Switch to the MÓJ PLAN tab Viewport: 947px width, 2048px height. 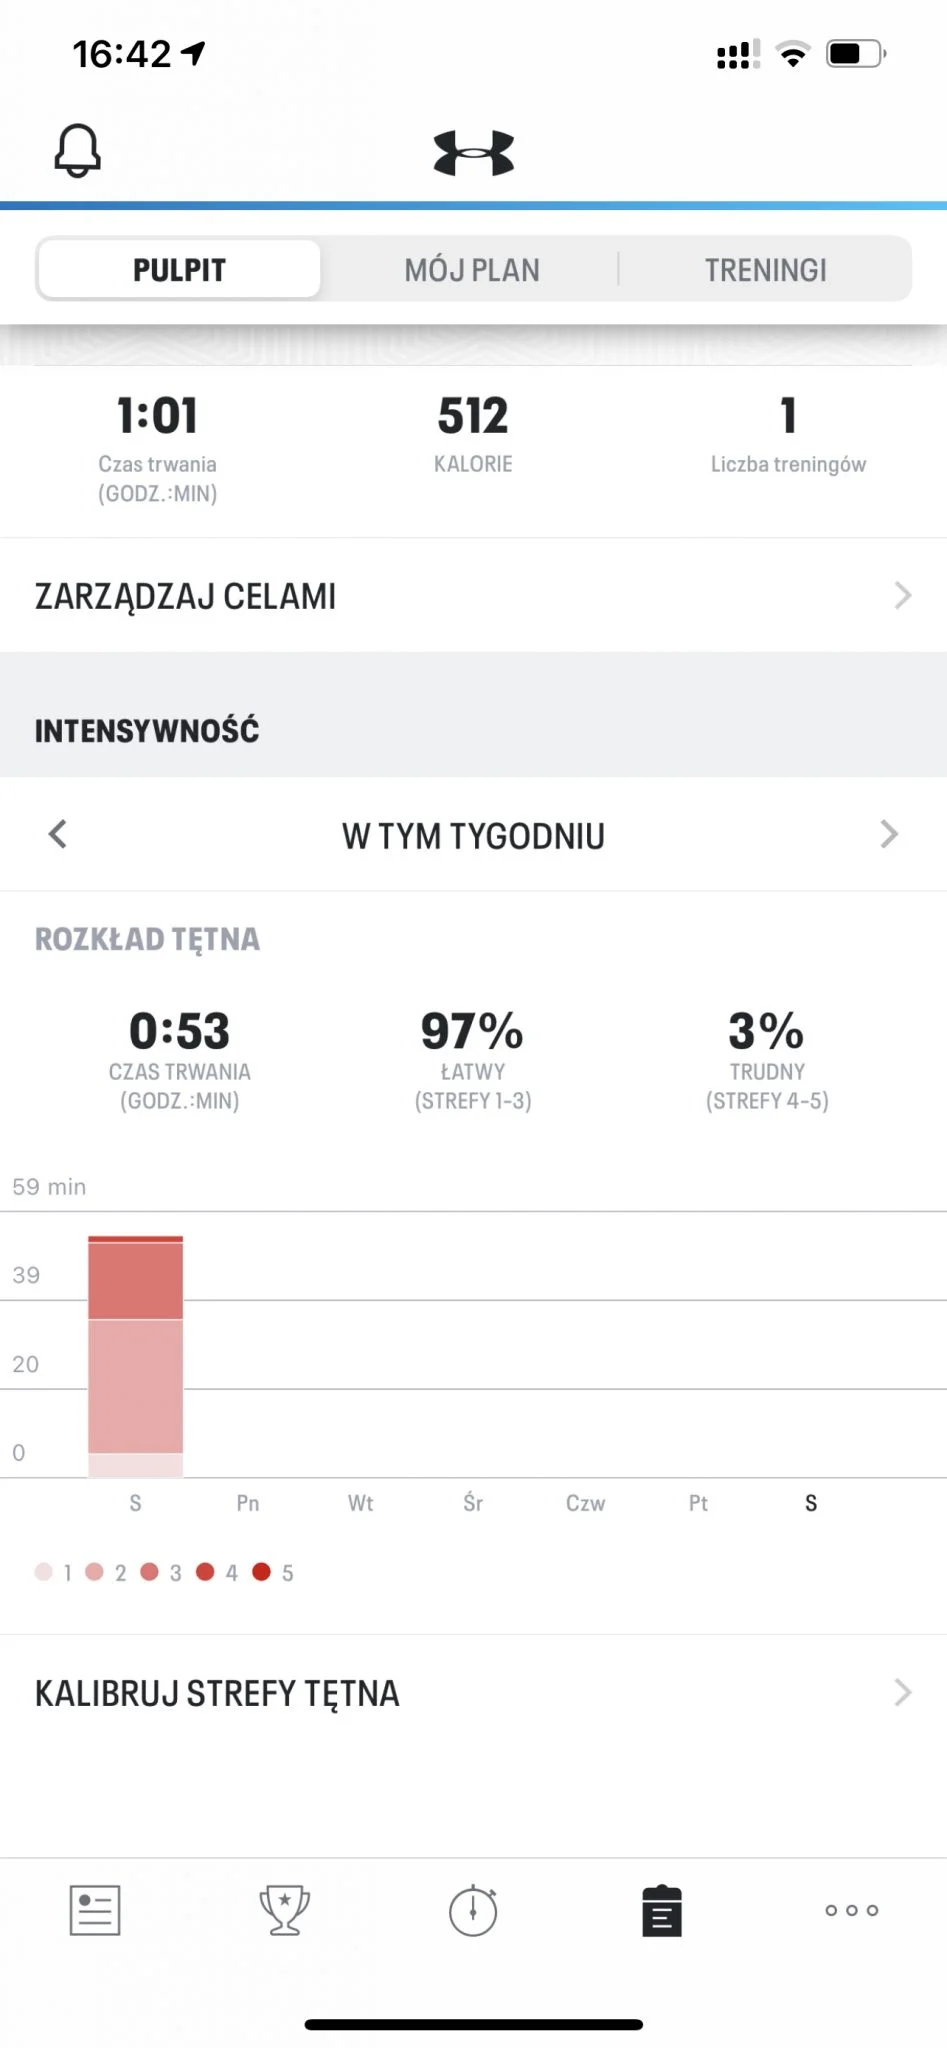[472, 269]
